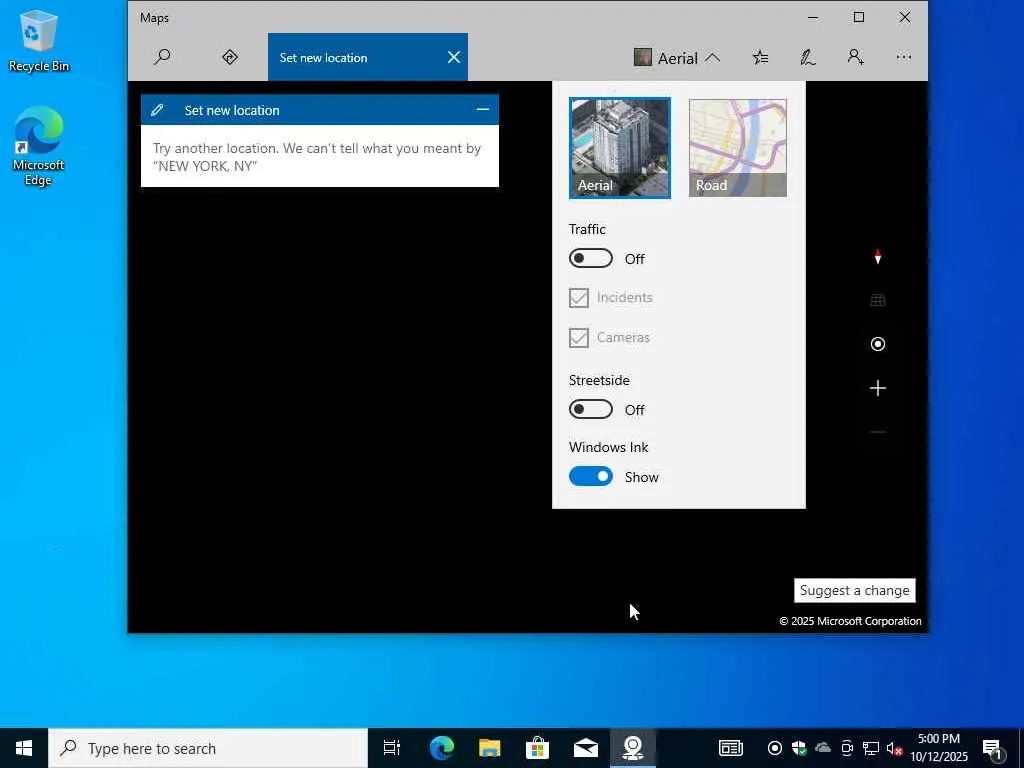Click the taskbar search box
This screenshot has height=768, width=1024.
208,748
